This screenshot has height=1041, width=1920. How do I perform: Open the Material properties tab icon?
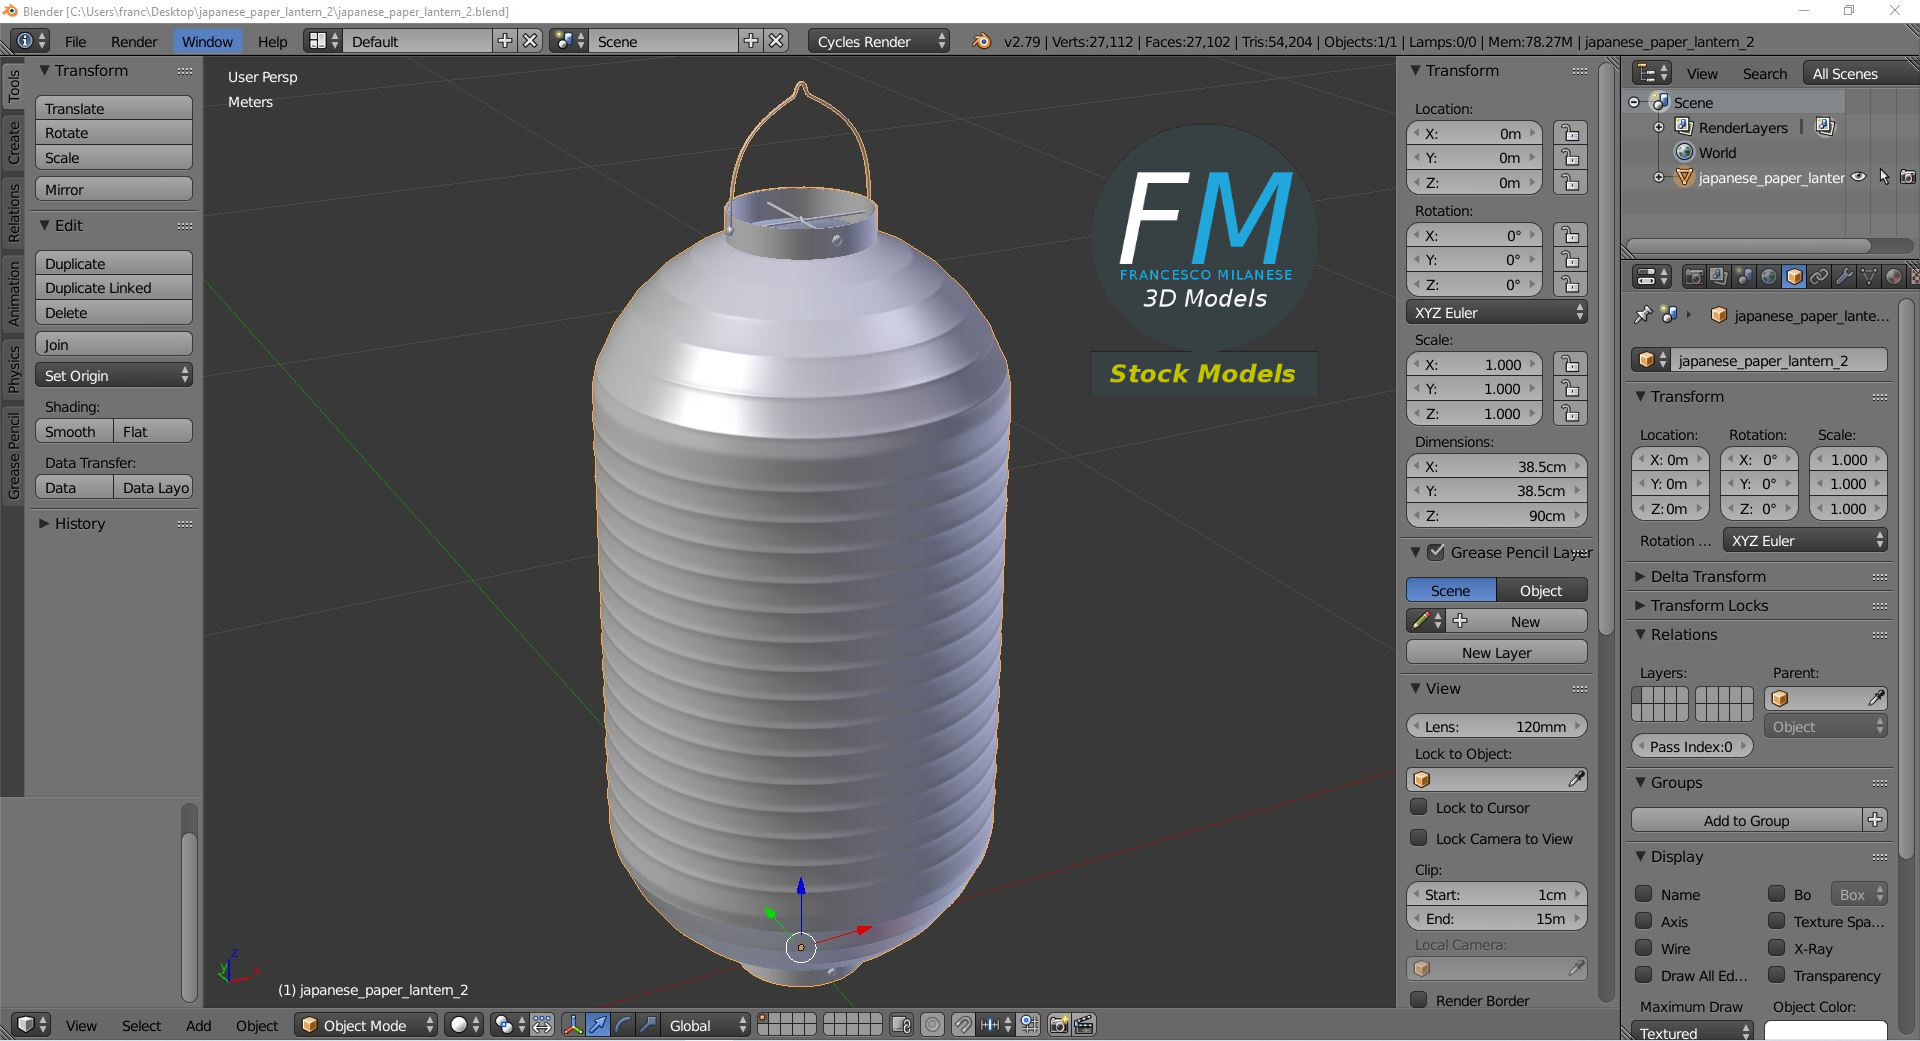1894,277
